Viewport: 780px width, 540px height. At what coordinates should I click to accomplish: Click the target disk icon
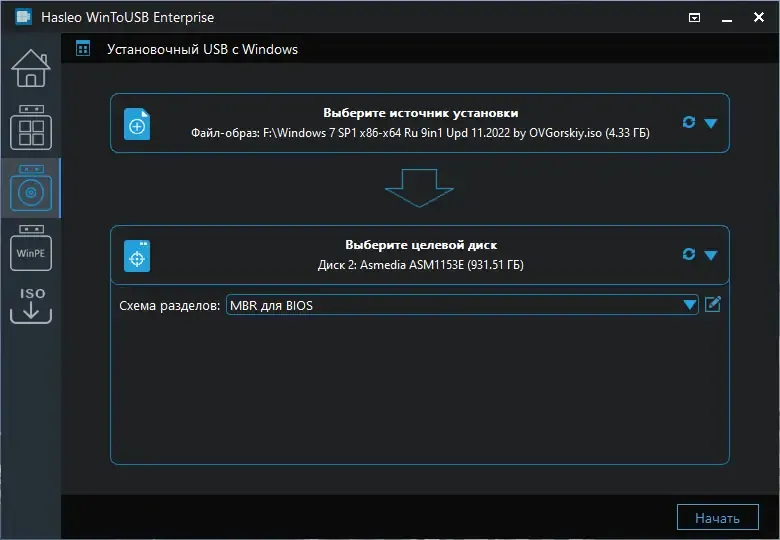pos(137,256)
